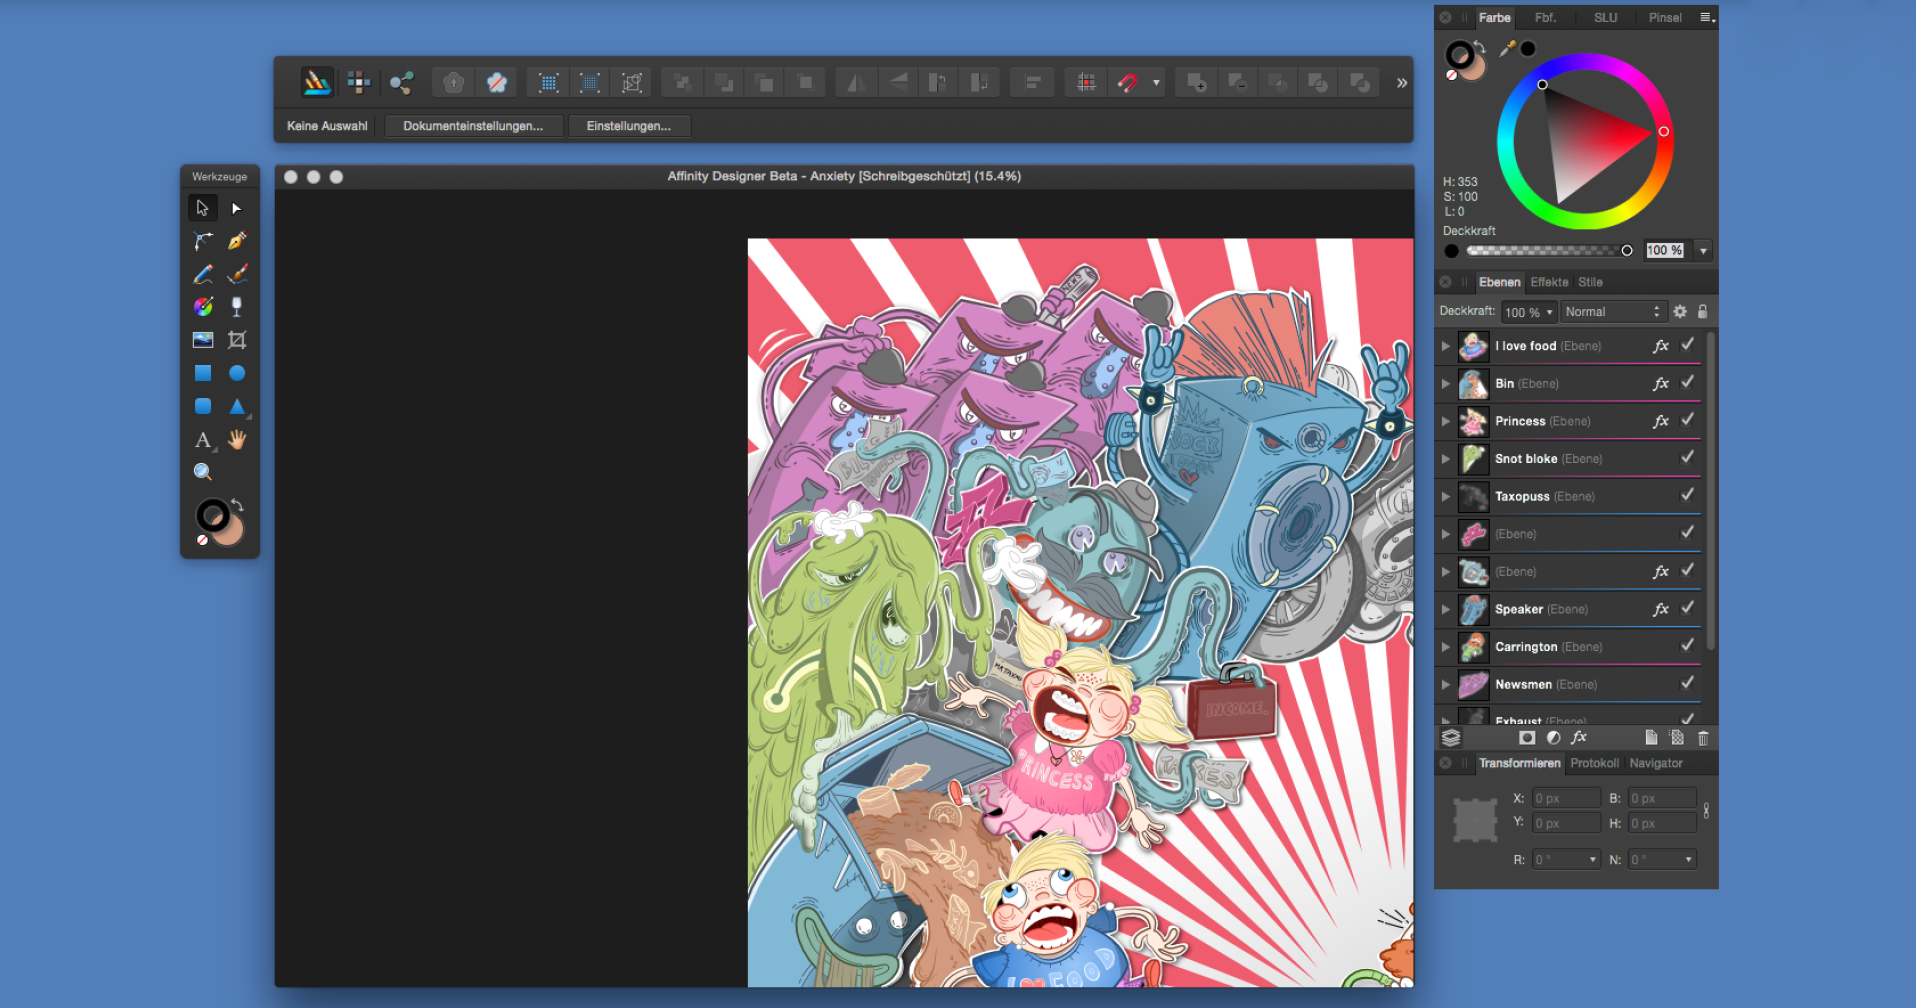The height and width of the screenshot is (1008, 1916).
Task: Add a mask layer icon
Action: coord(1527,738)
